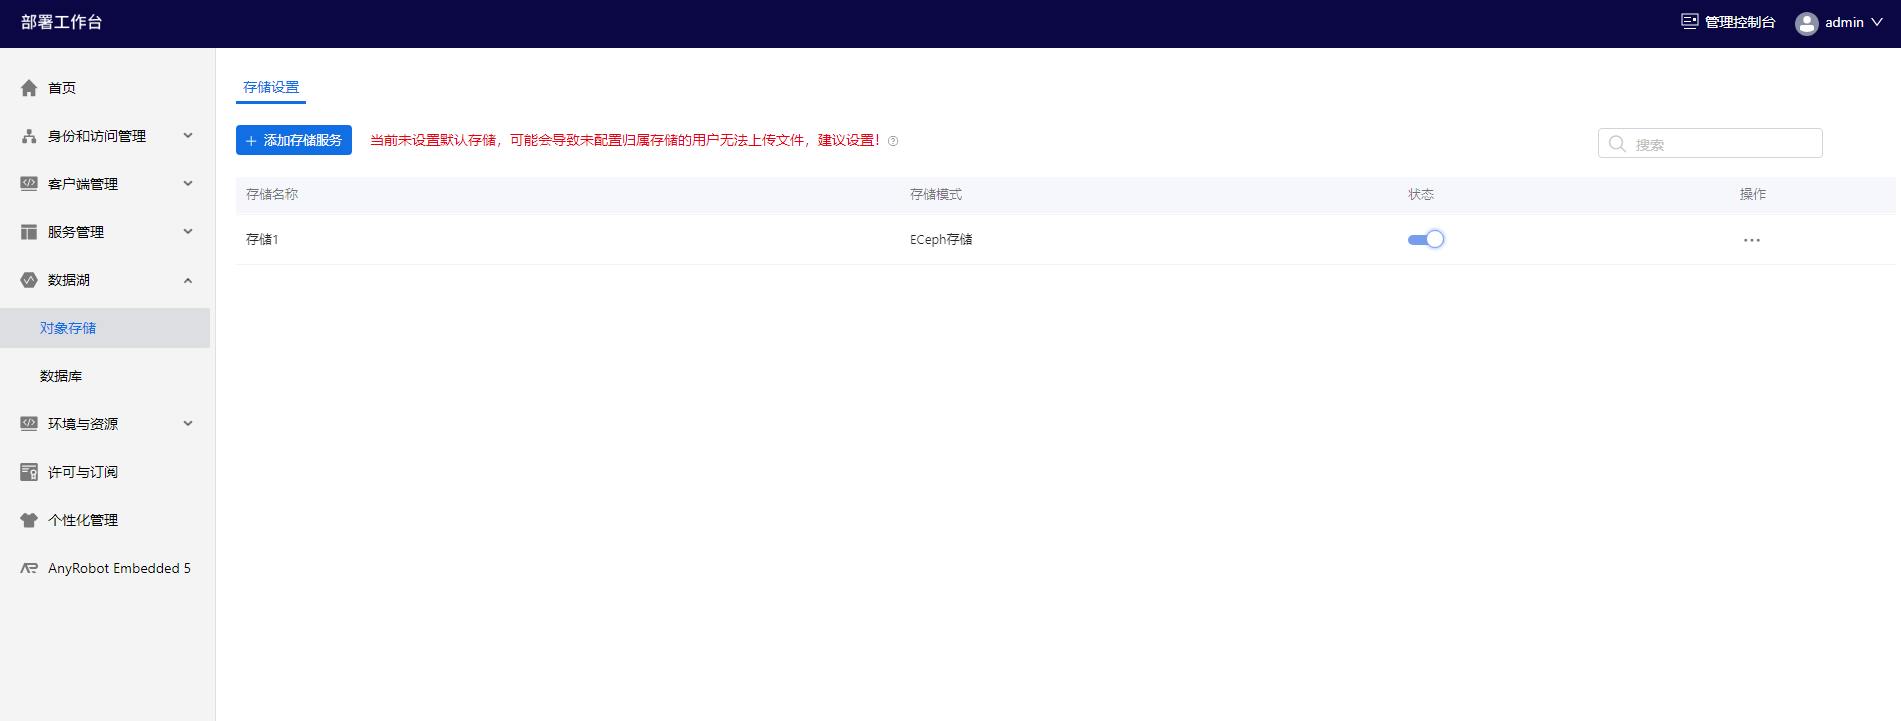Screen dimensions: 1901x721
Task: Click the 操作 column header
Action: point(1753,194)
